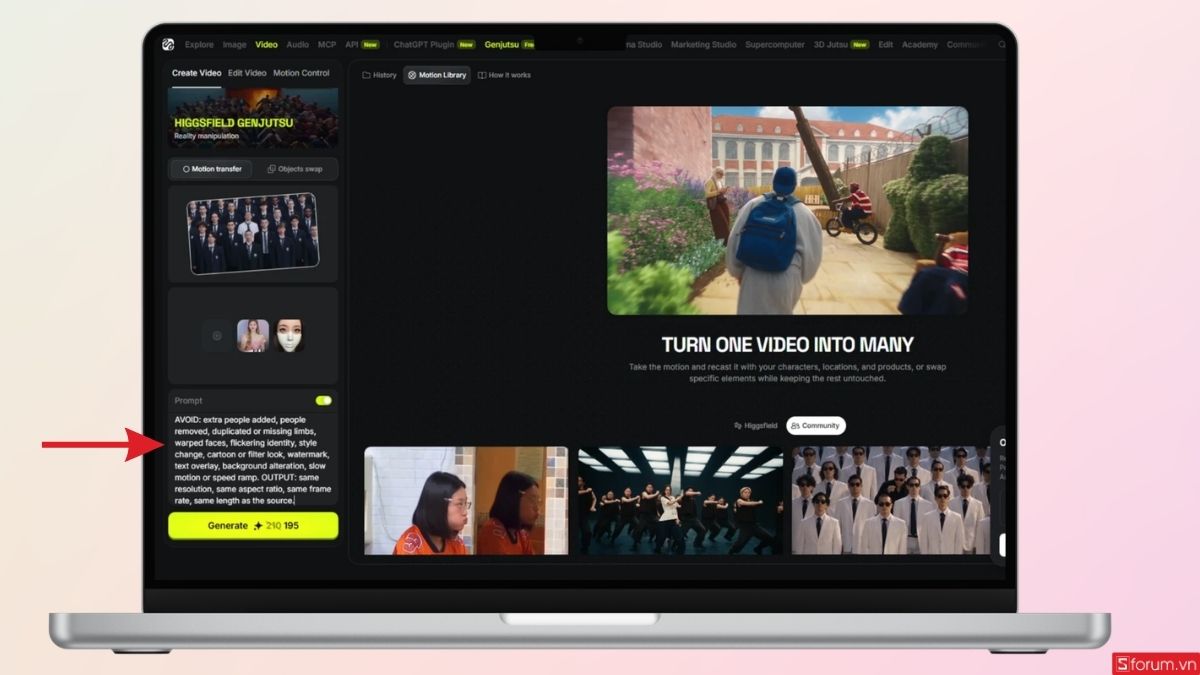1200x675 pixels.
Task: Open the Image menu
Action: 234,45
